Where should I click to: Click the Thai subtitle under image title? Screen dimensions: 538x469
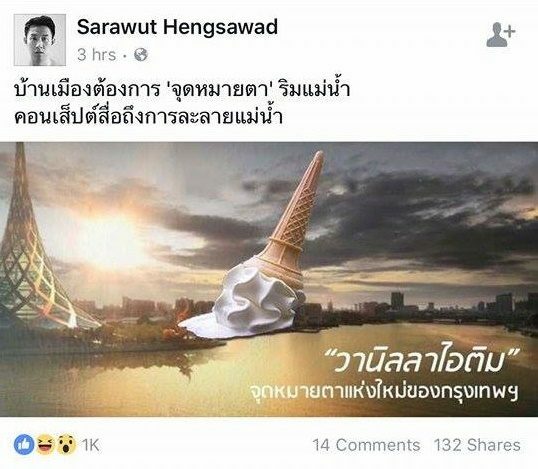(384, 391)
